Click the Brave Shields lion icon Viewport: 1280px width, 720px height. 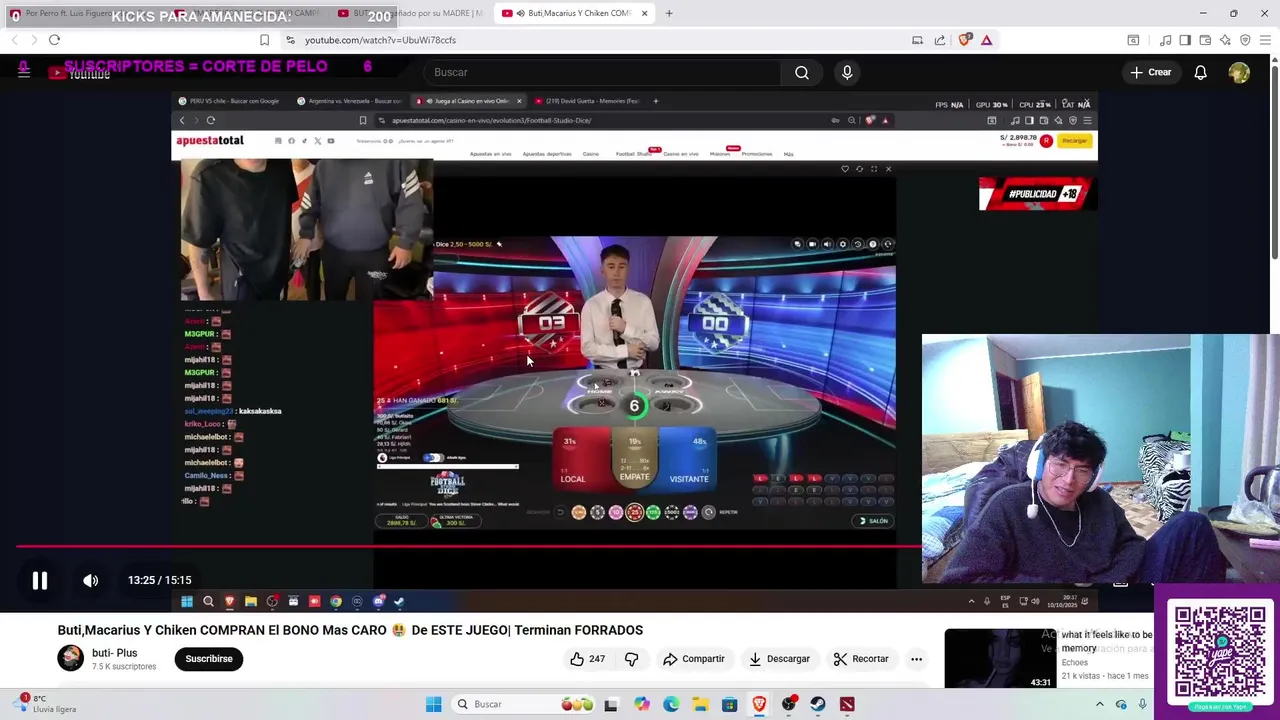pos(964,40)
